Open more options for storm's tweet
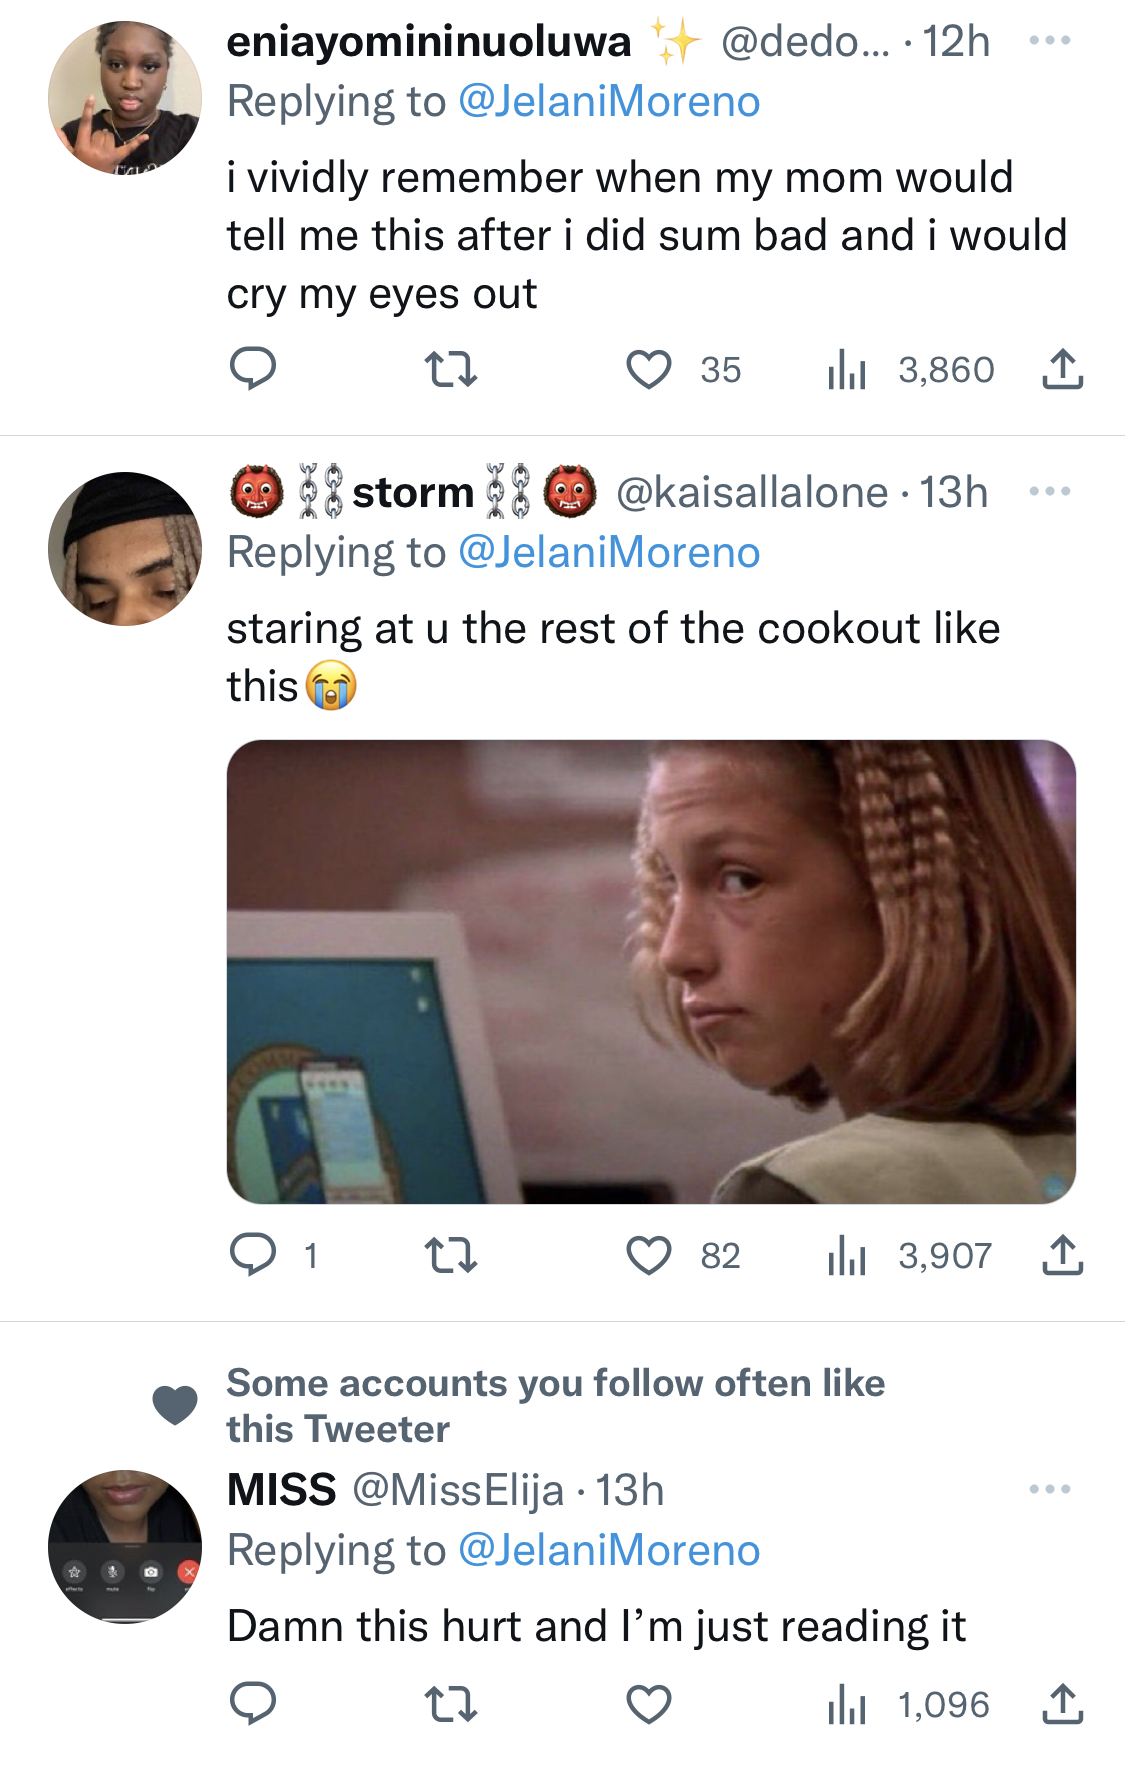 coord(1050,491)
